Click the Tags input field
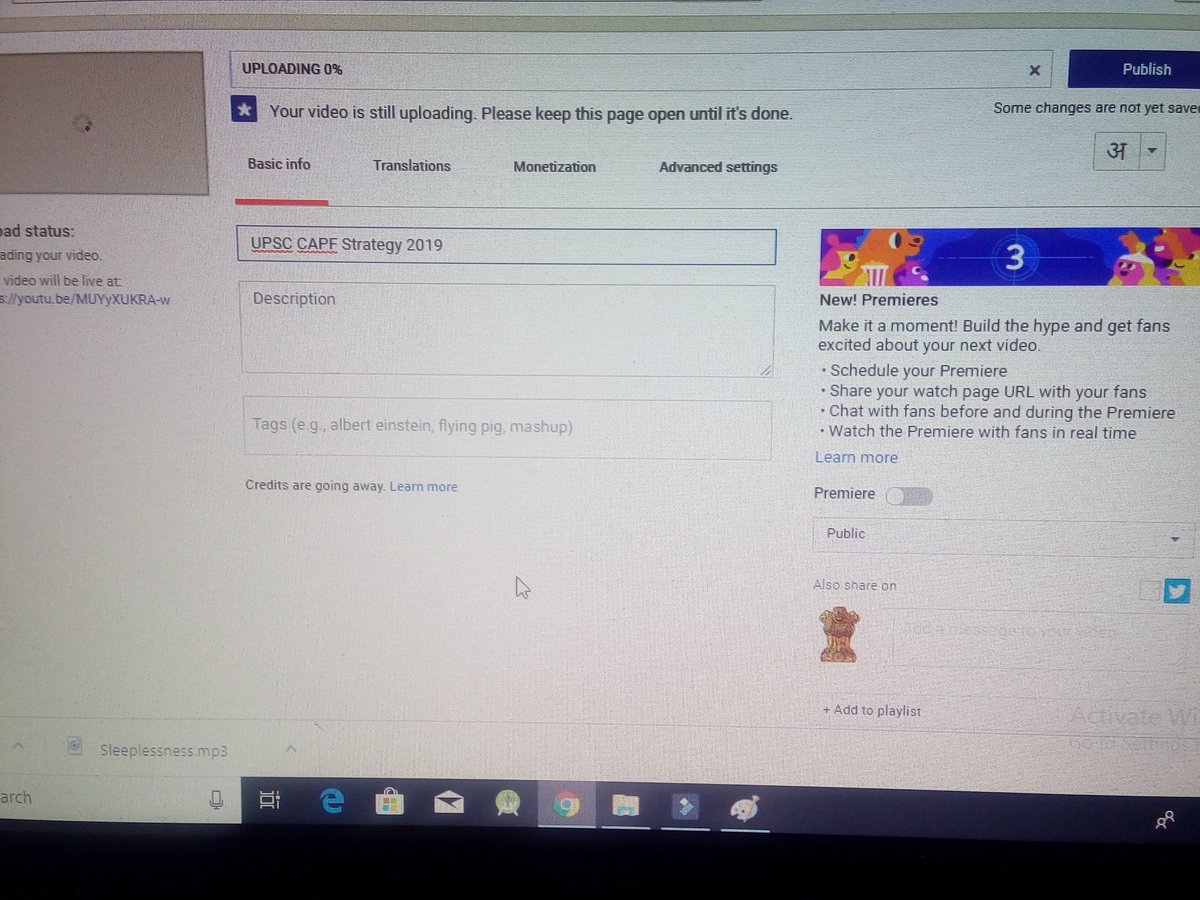Screen dimensions: 1200x900 pyautogui.click(x=507, y=429)
